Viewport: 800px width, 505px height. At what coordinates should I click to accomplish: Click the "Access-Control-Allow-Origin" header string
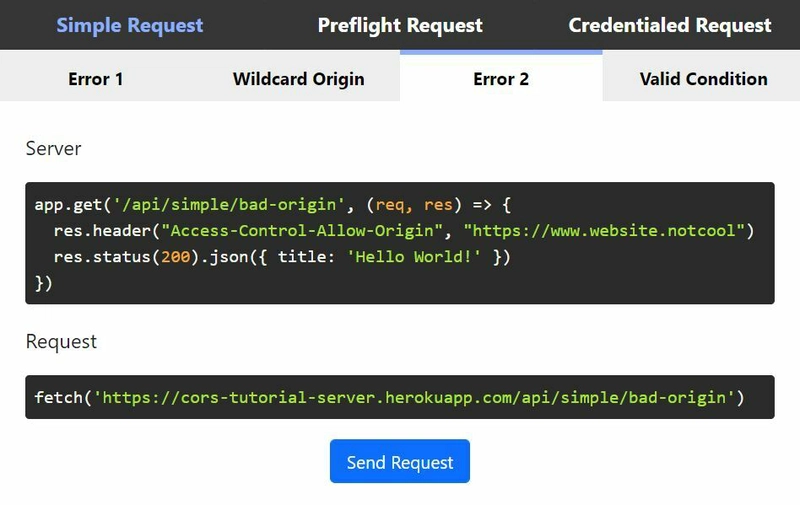pos(302,231)
